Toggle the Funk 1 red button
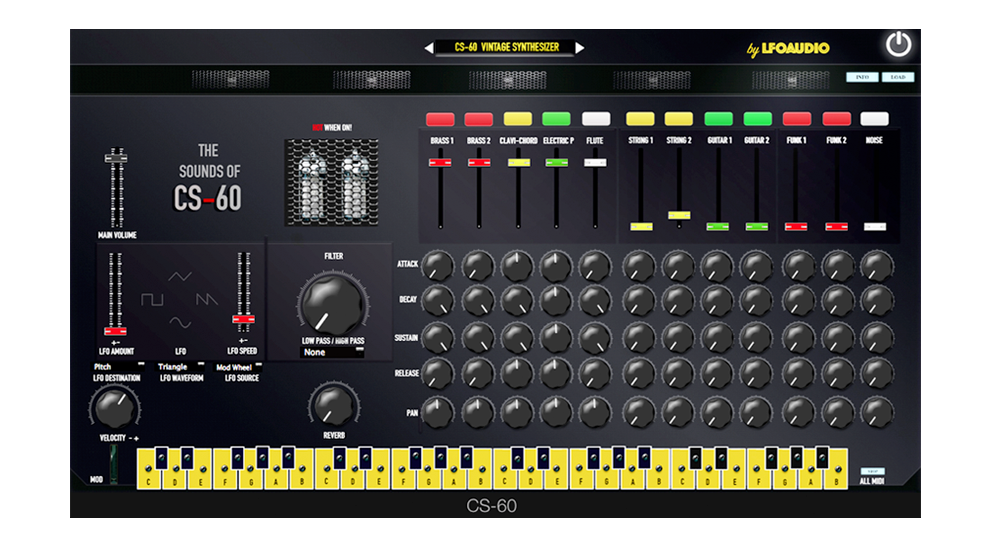 coord(797,119)
